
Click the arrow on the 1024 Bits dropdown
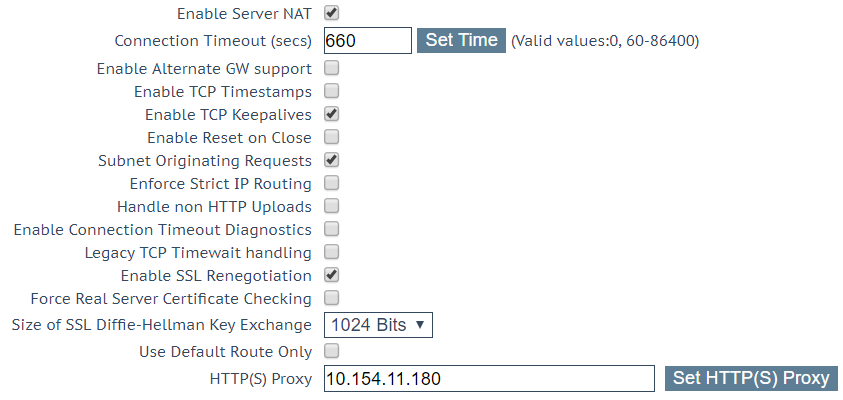point(420,325)
